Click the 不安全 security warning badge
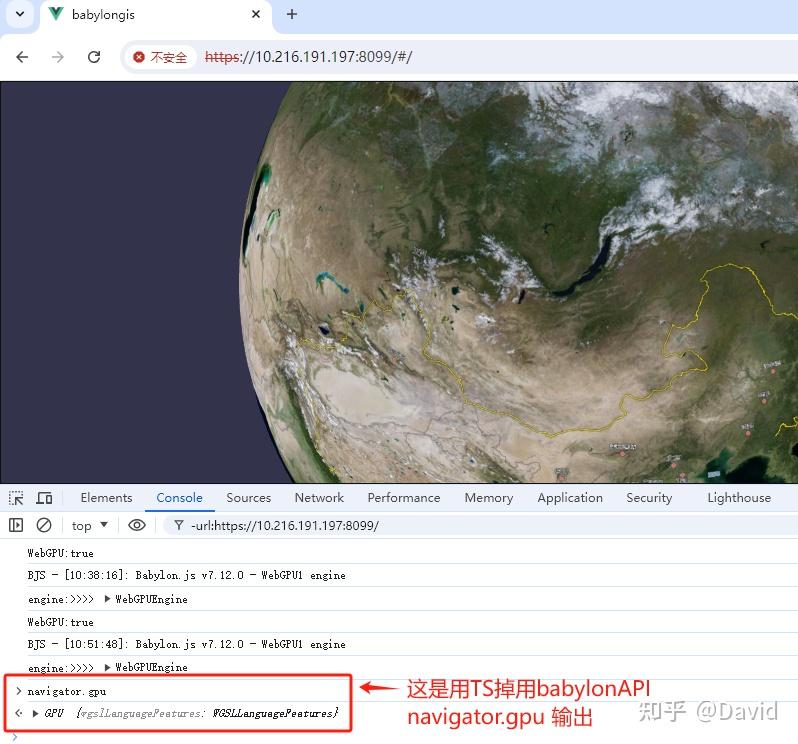 point(160,57)
